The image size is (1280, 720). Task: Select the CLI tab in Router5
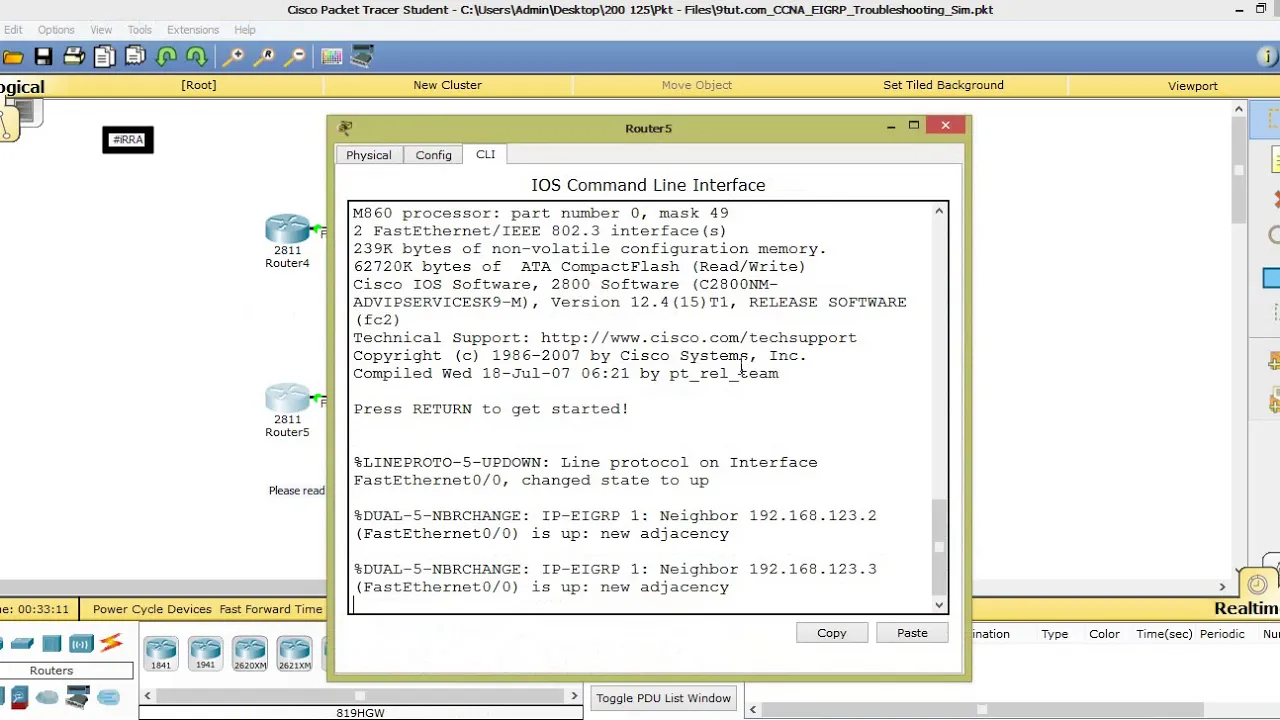[485, 154]
